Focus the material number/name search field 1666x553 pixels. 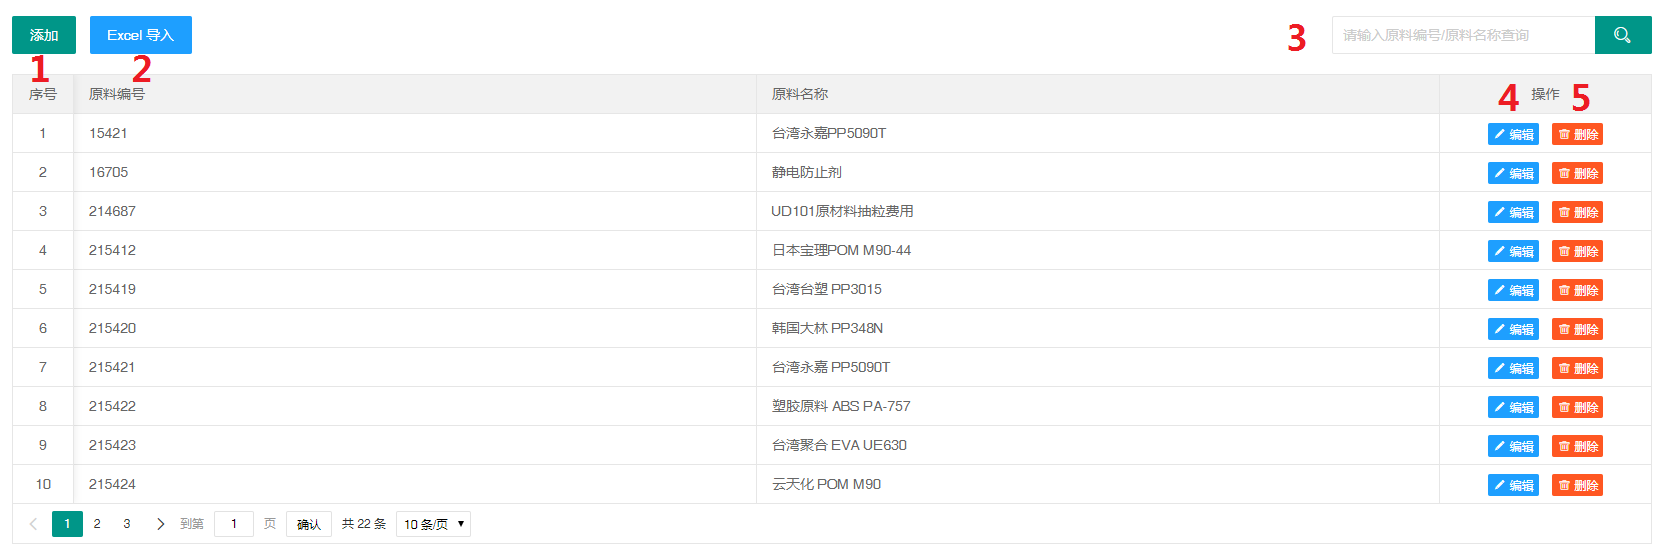(x=1462, y=35)
